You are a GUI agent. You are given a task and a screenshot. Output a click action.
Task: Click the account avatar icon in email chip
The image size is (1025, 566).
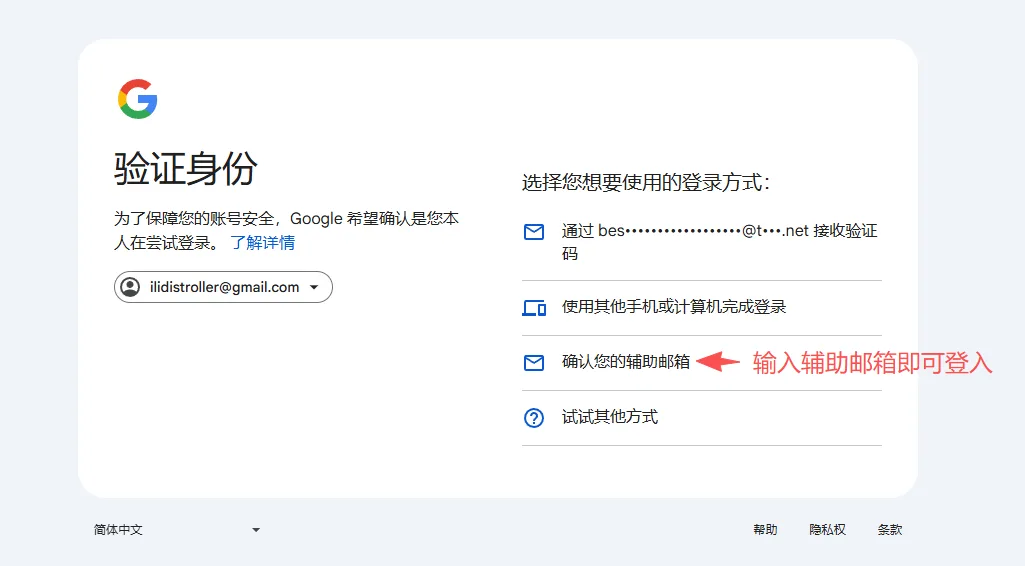pos(130,287)
